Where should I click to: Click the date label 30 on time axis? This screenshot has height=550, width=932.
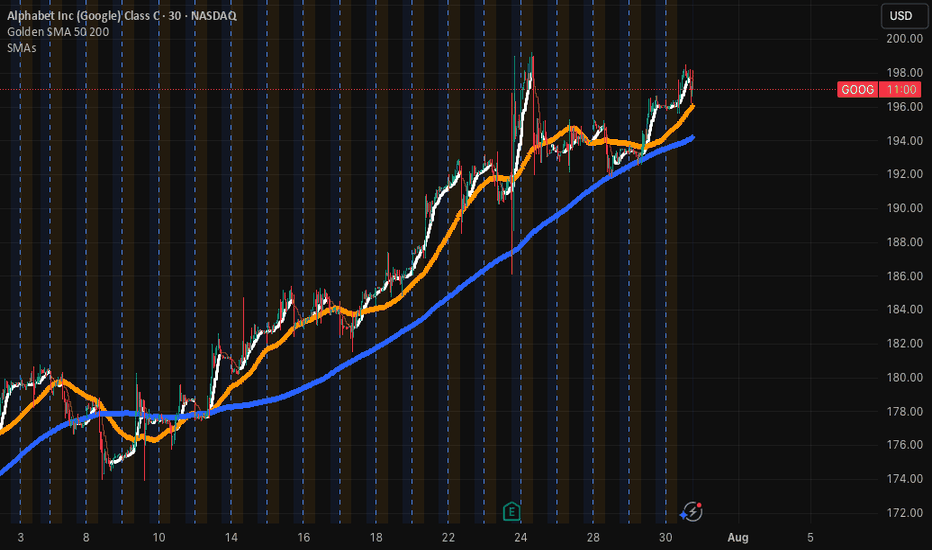point(665,538)
